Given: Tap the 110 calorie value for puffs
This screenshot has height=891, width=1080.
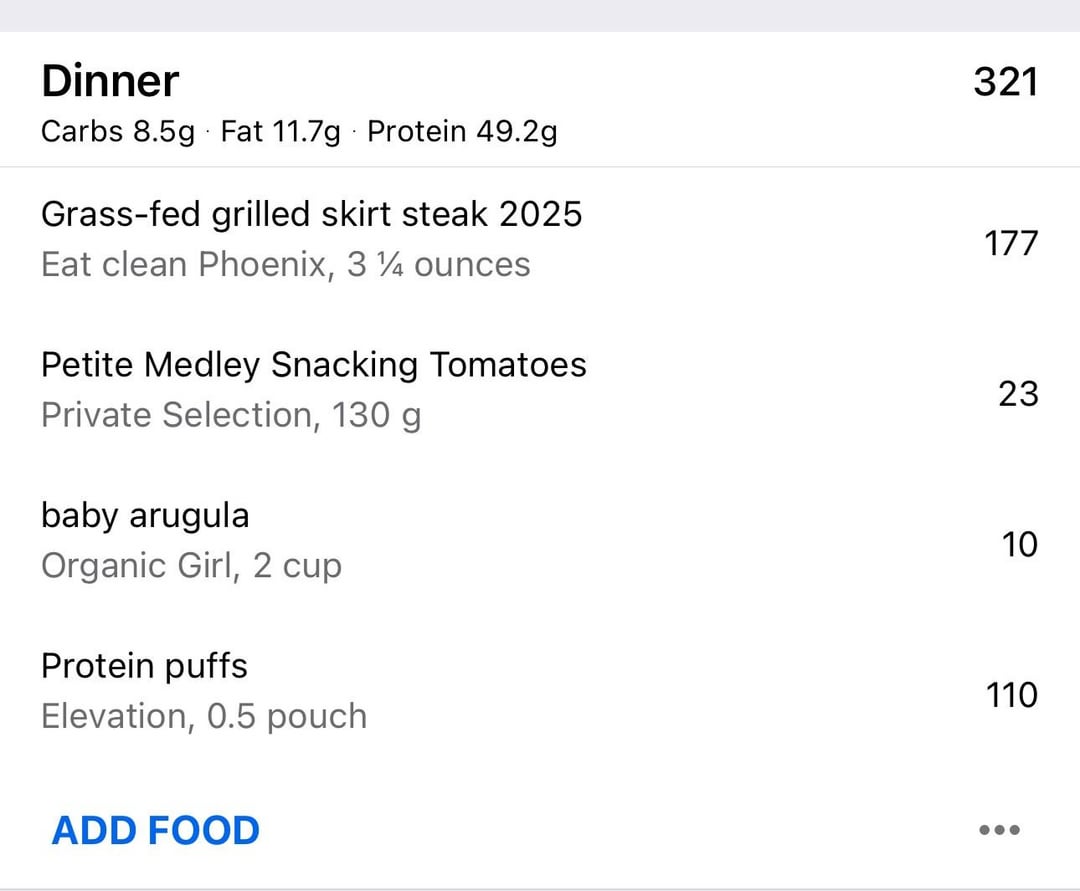Looking at the screenshot, I should pyautogui.click(x=1011, y=694).
